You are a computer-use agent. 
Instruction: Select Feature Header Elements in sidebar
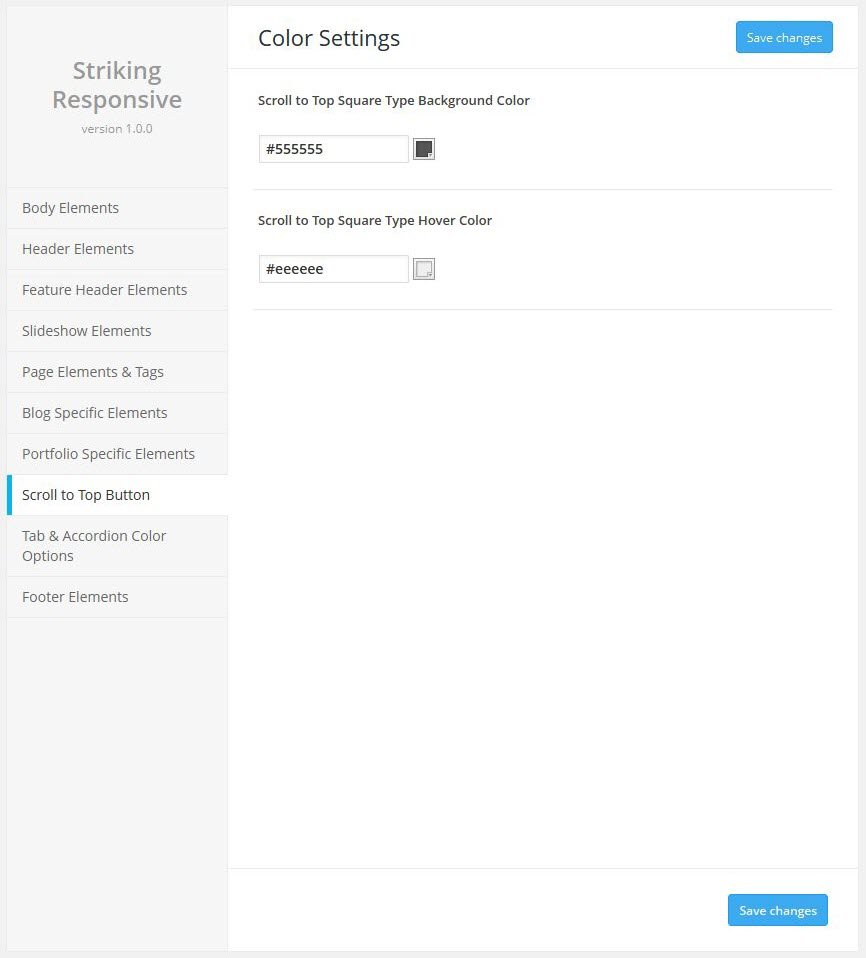pos(104,290)
